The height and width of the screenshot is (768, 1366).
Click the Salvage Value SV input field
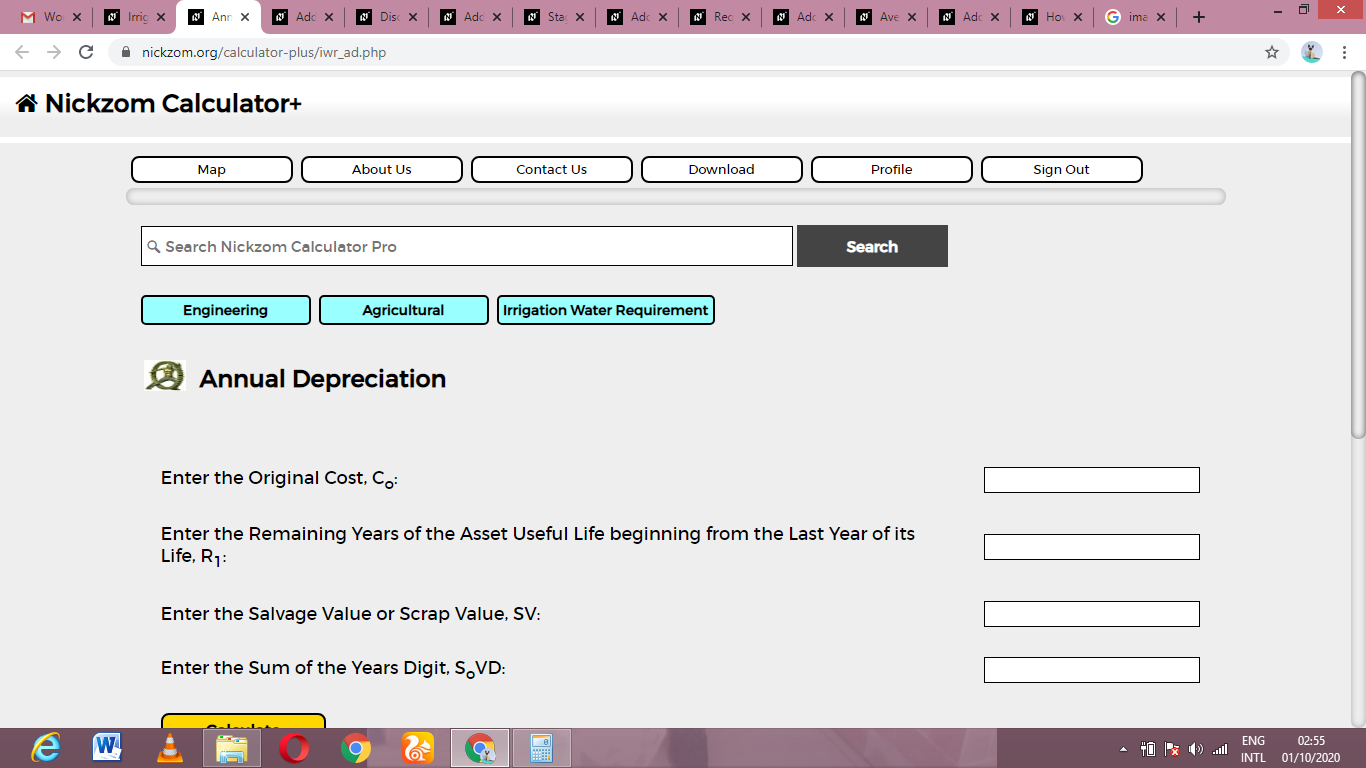coord(1092,614)
